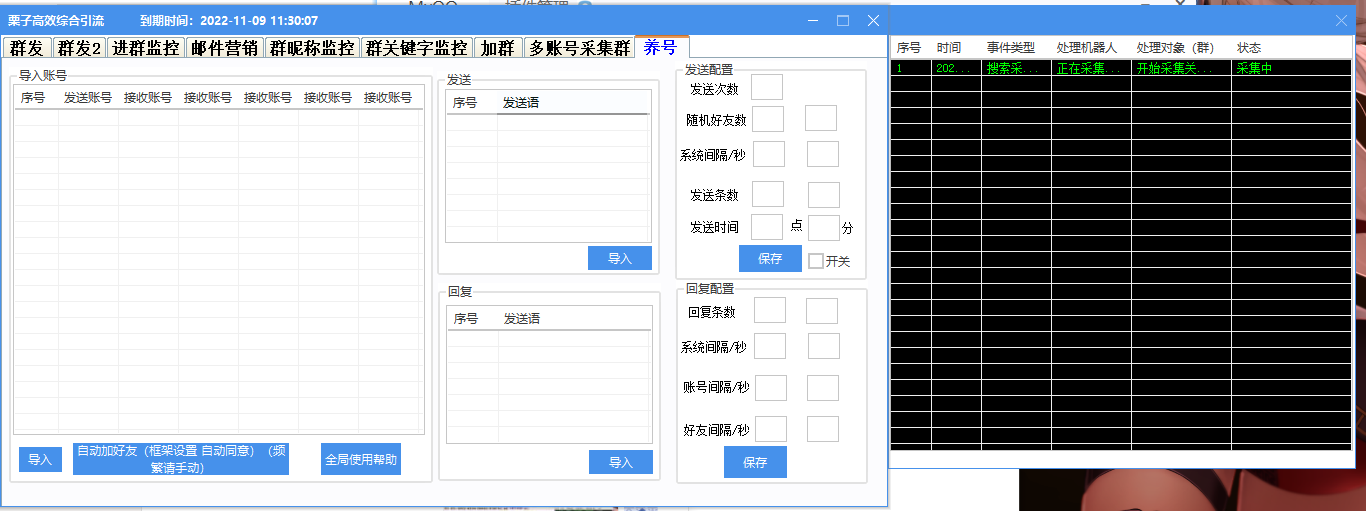Screen dimensions: 1366x511
Task: Click first 系统间隔/秒 field in 回复配置
Action: (770, 346)
